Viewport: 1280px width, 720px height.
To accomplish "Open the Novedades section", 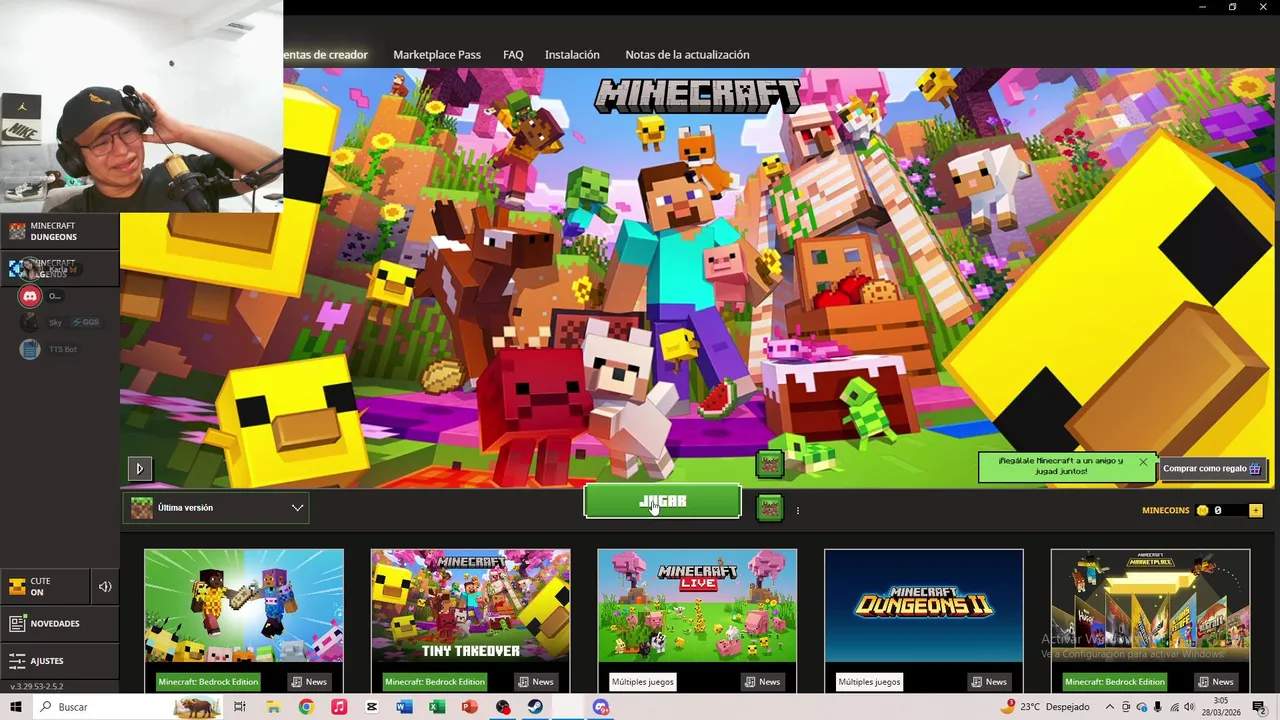I will [59, 623].
